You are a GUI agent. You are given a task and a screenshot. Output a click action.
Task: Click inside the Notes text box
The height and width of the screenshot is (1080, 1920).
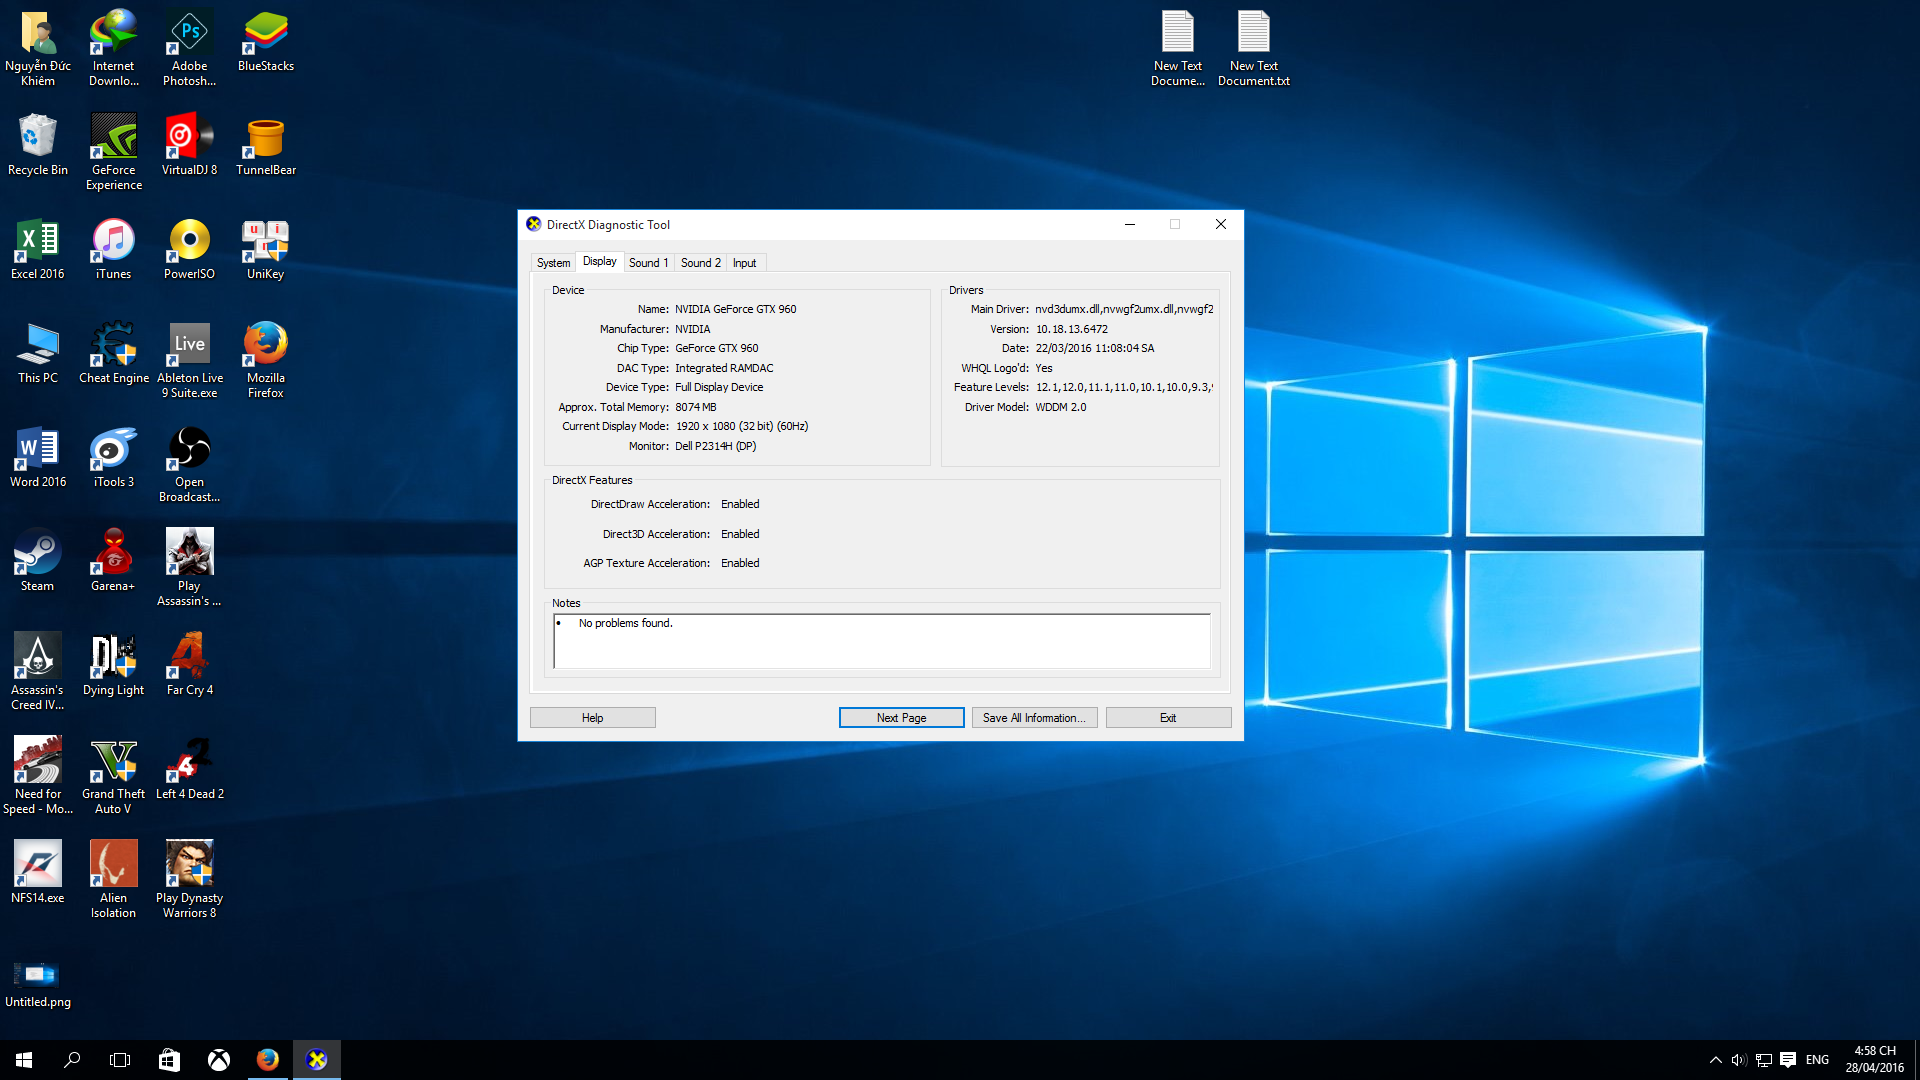pyautogui.click(x=880, y=642)
